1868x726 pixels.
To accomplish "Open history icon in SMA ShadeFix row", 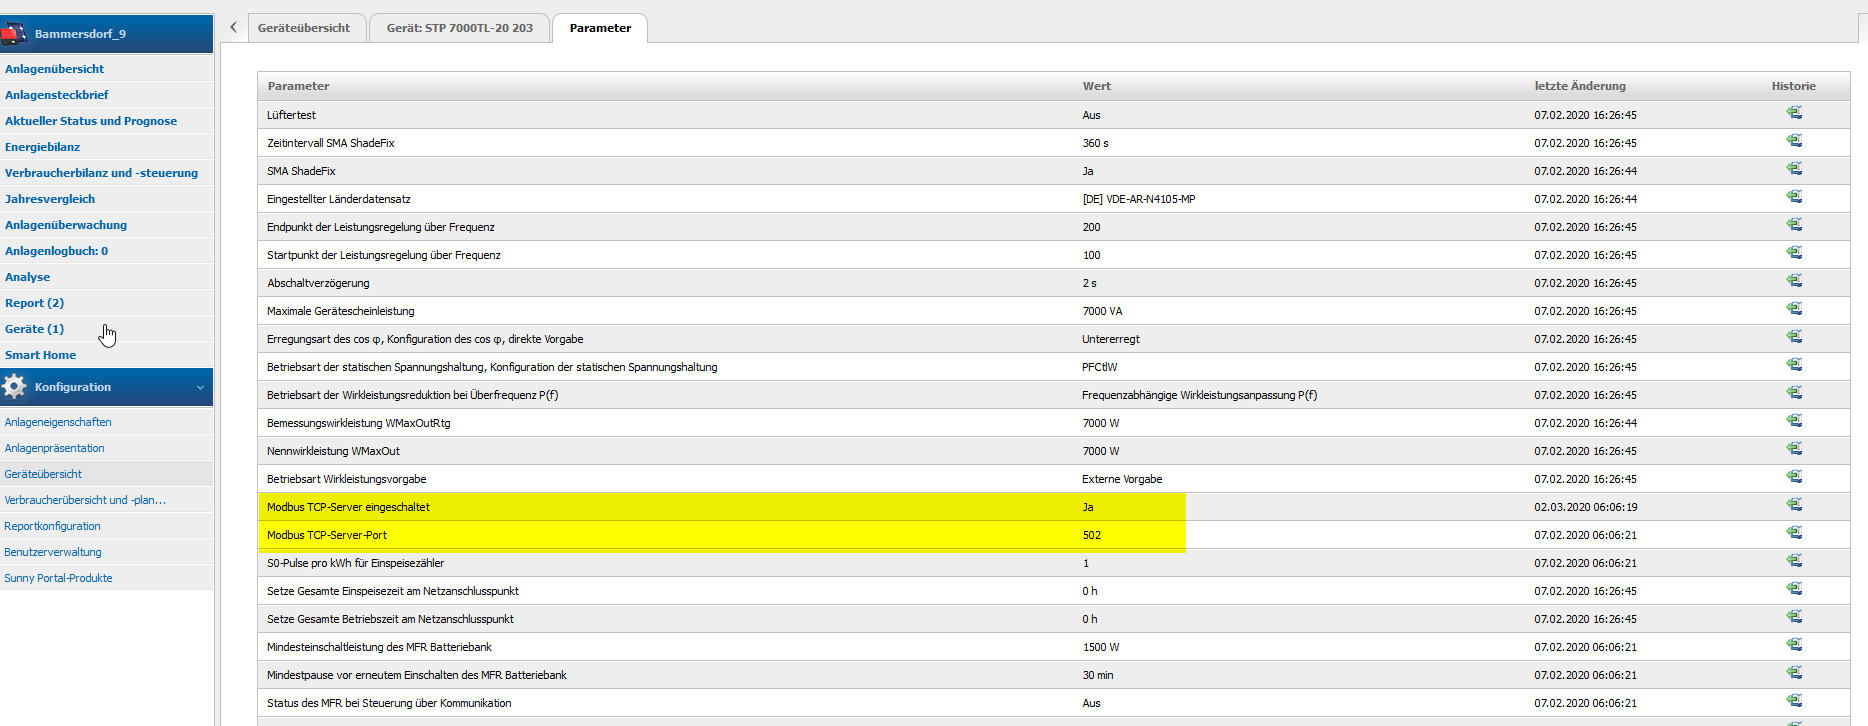I will (1794, 169).
